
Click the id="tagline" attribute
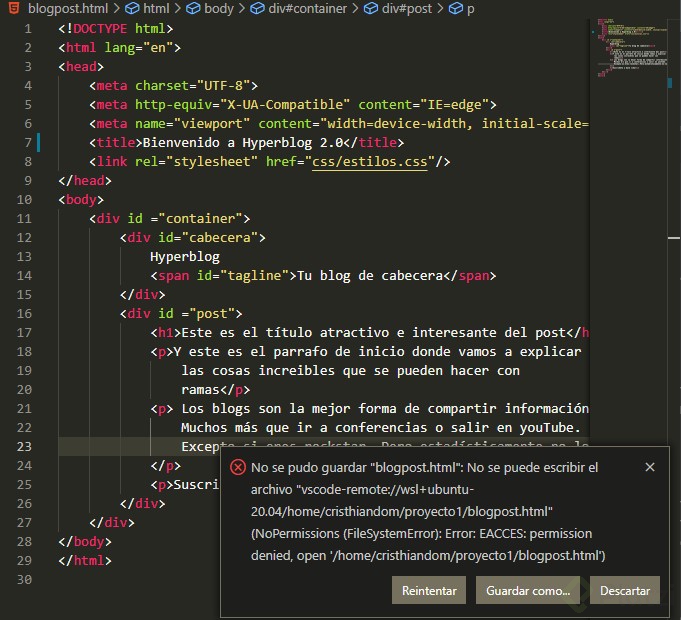[x=242, y=276]
